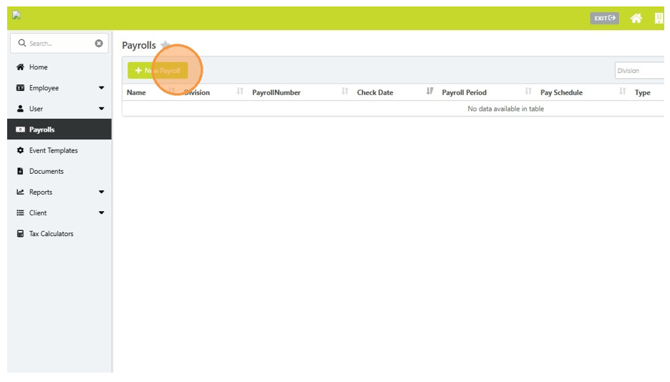
Task: Sort table by Payroll Period header
Action: 464,92
